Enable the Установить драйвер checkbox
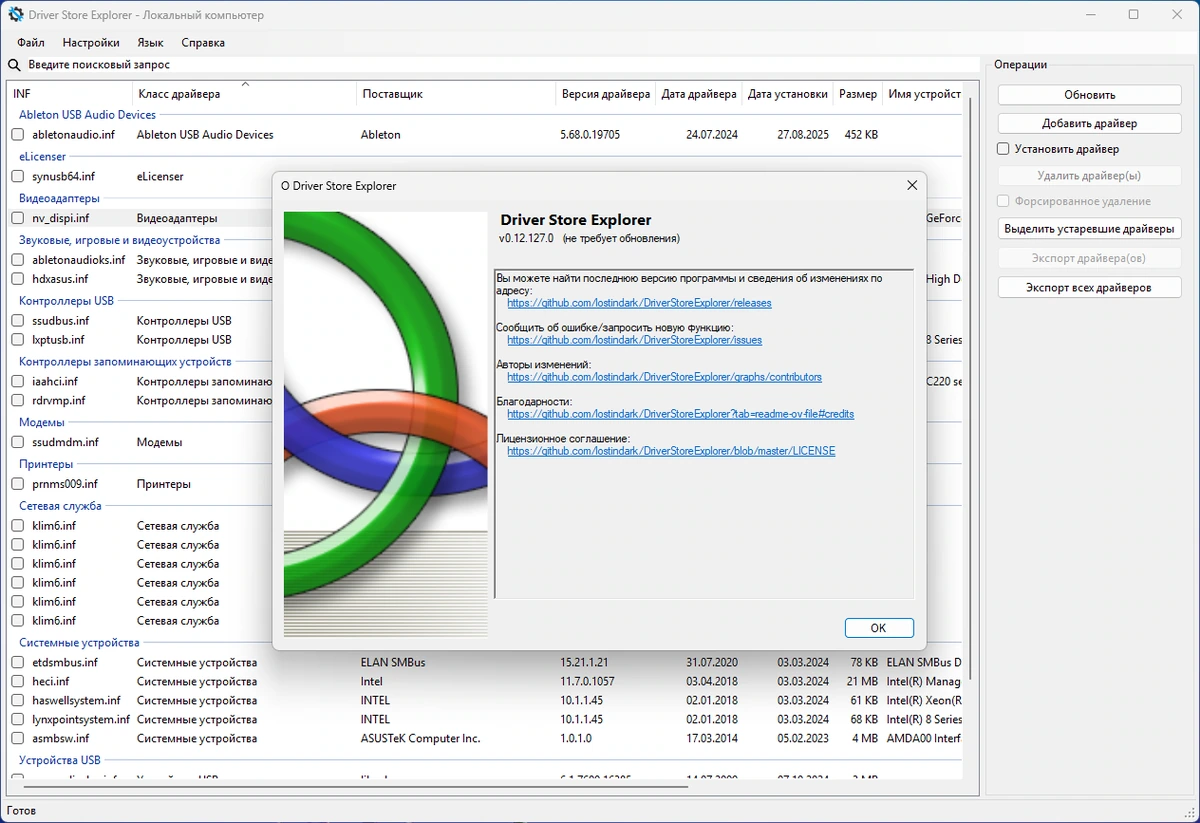 [x=1003, y=149]
